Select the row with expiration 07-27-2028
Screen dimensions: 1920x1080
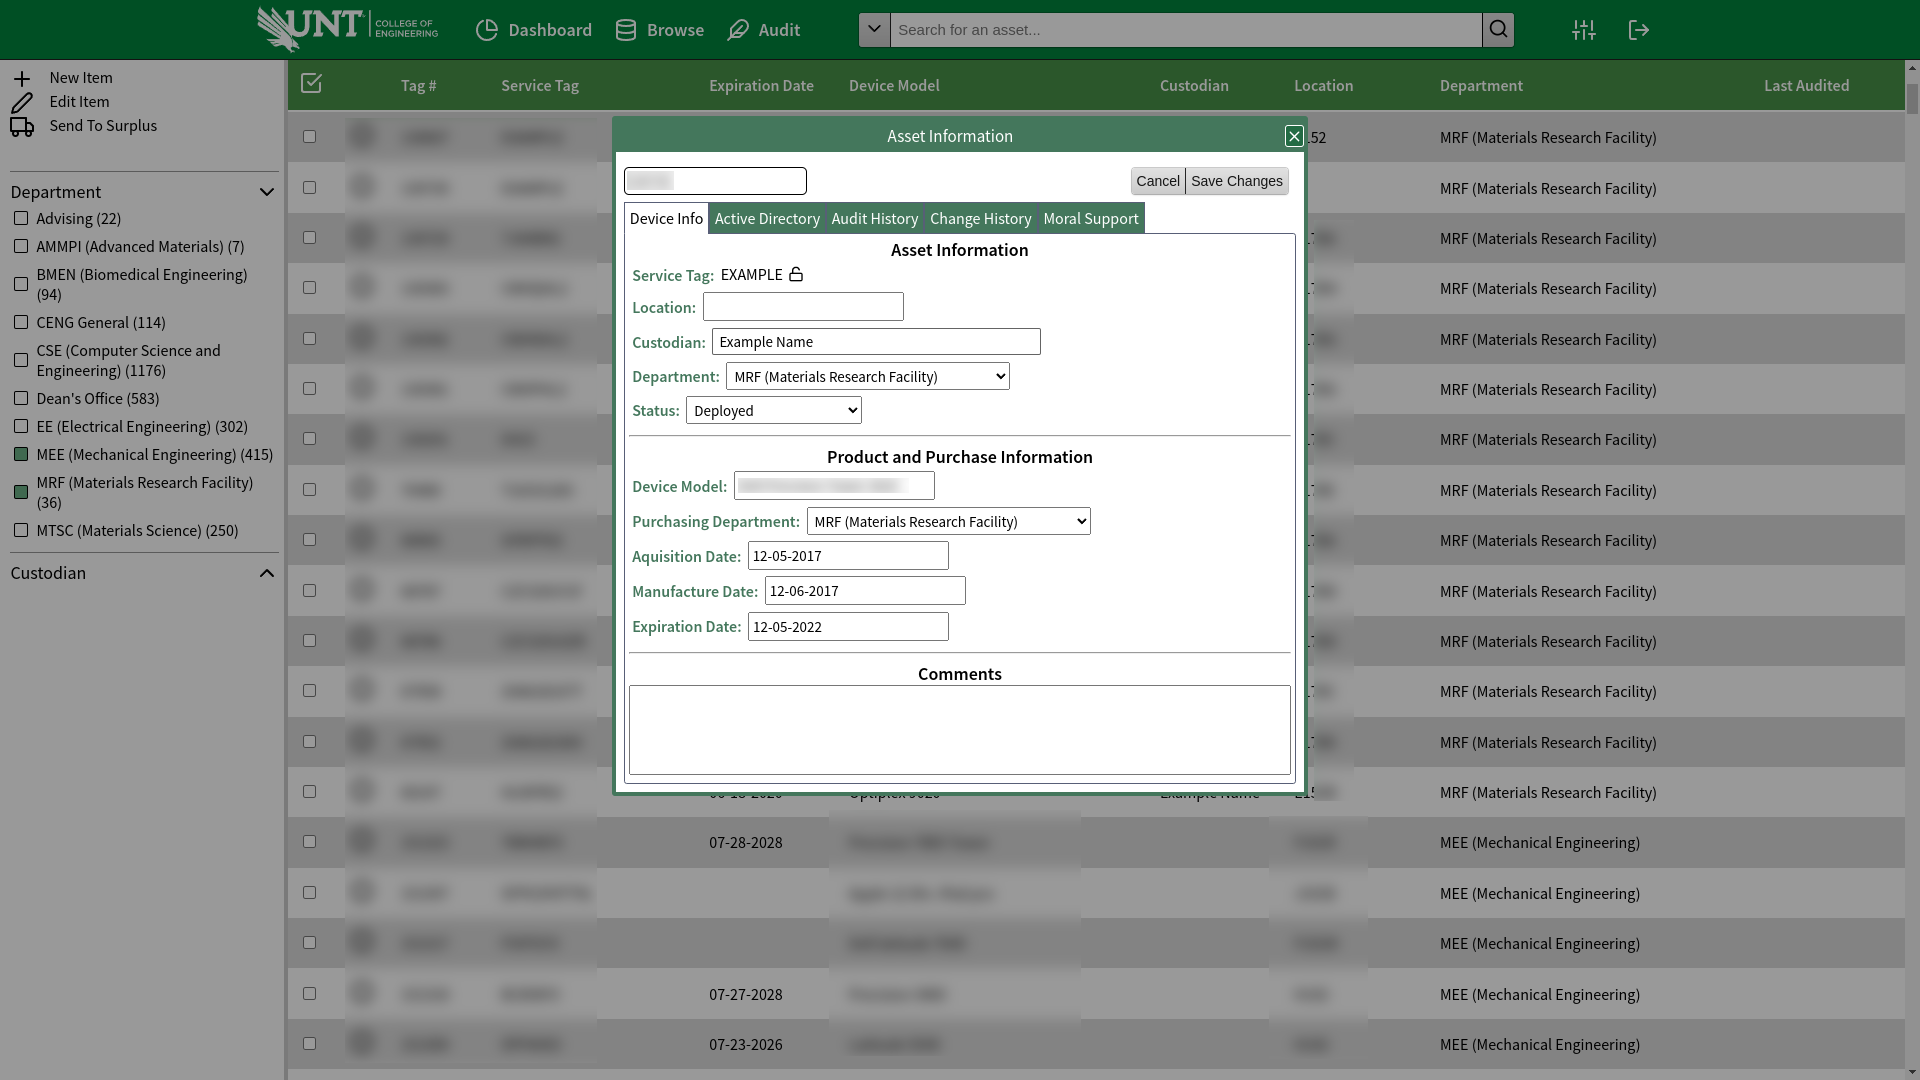coord(309,994)
